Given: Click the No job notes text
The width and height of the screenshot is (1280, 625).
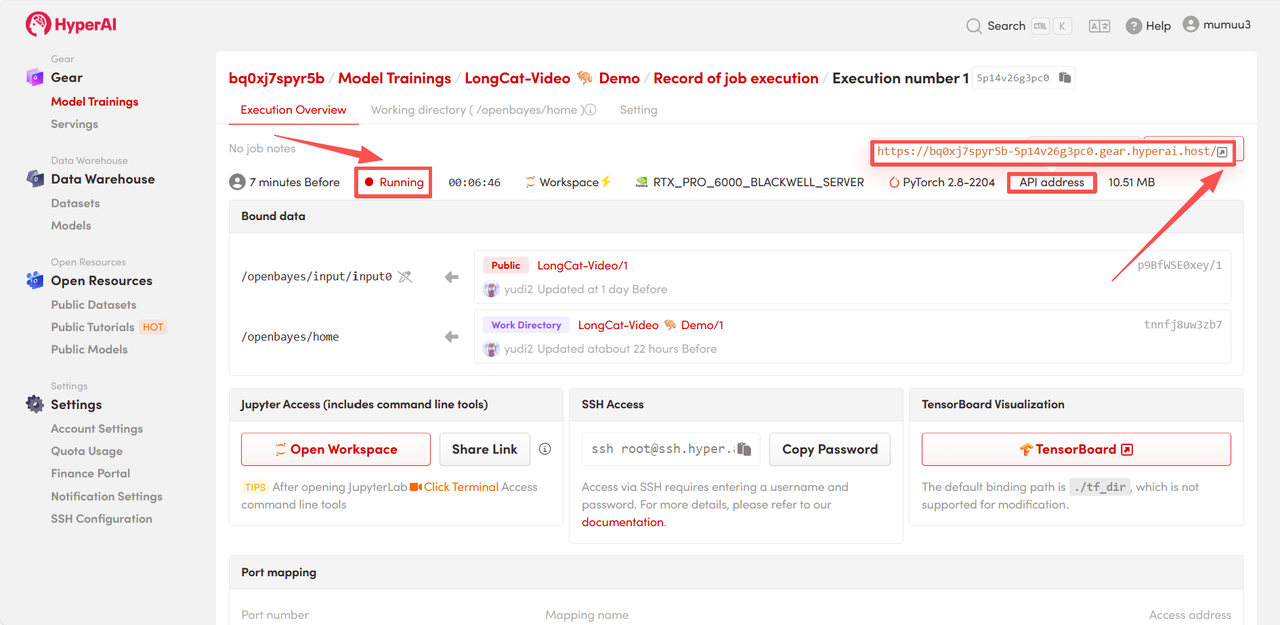Looking at the screenshot, I should click(x=262, y=149).
